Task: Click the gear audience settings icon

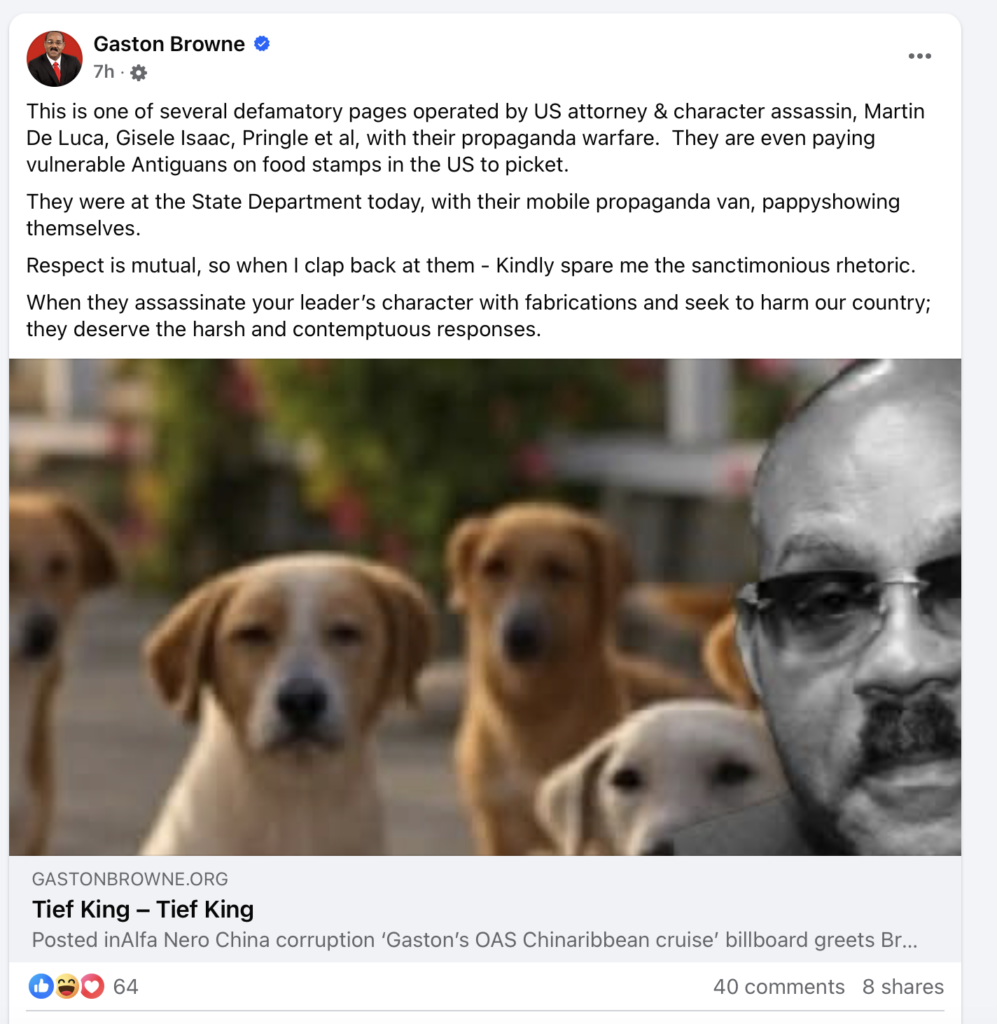Action: tap(138, 72)
